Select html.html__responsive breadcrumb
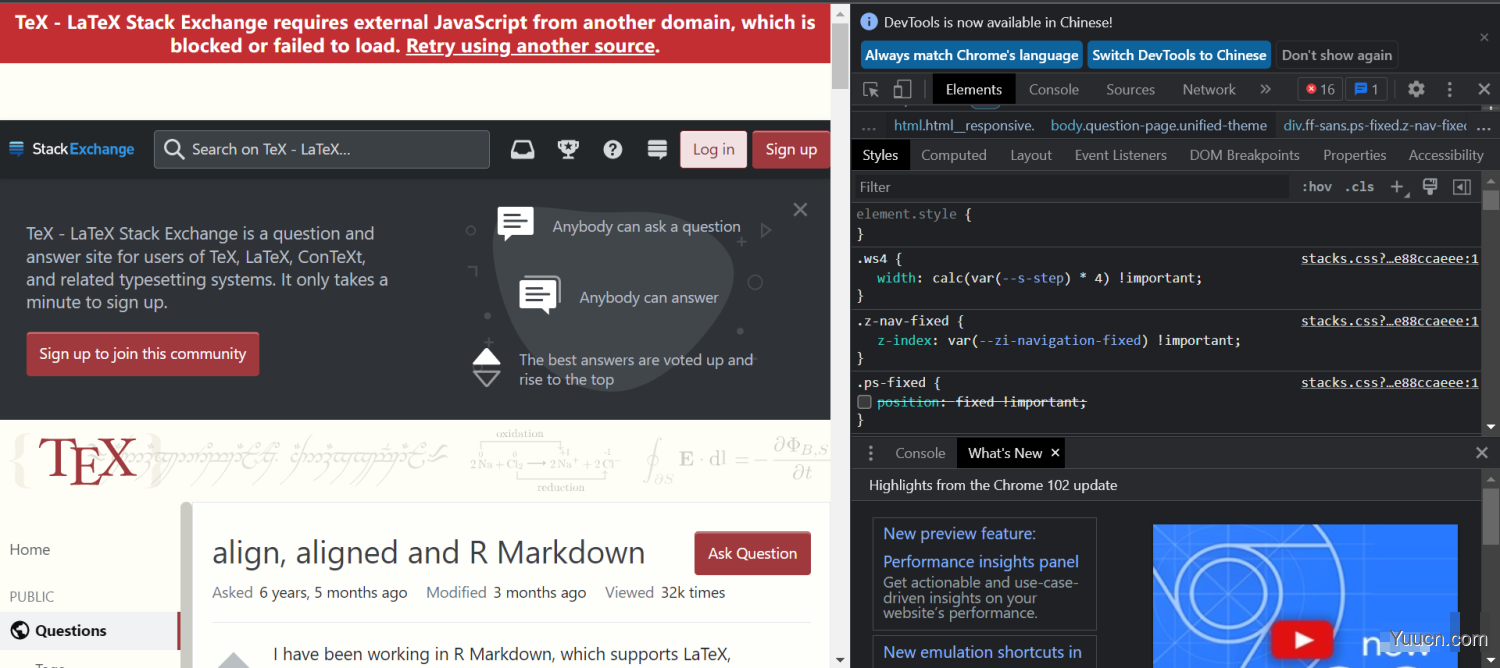 (x=964, y=126)
